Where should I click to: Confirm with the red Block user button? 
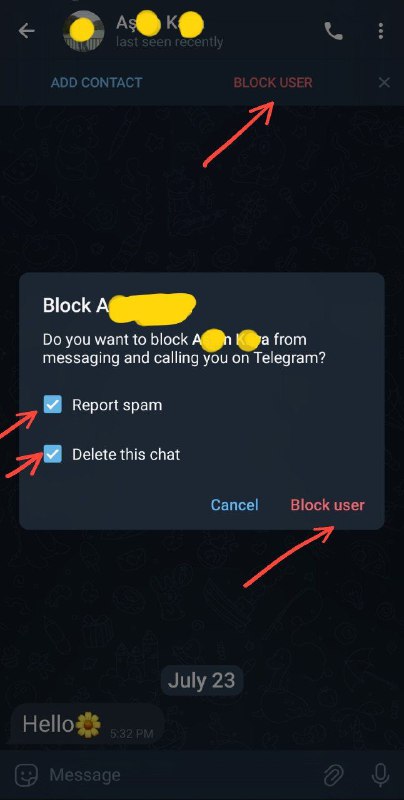[327, 505]
